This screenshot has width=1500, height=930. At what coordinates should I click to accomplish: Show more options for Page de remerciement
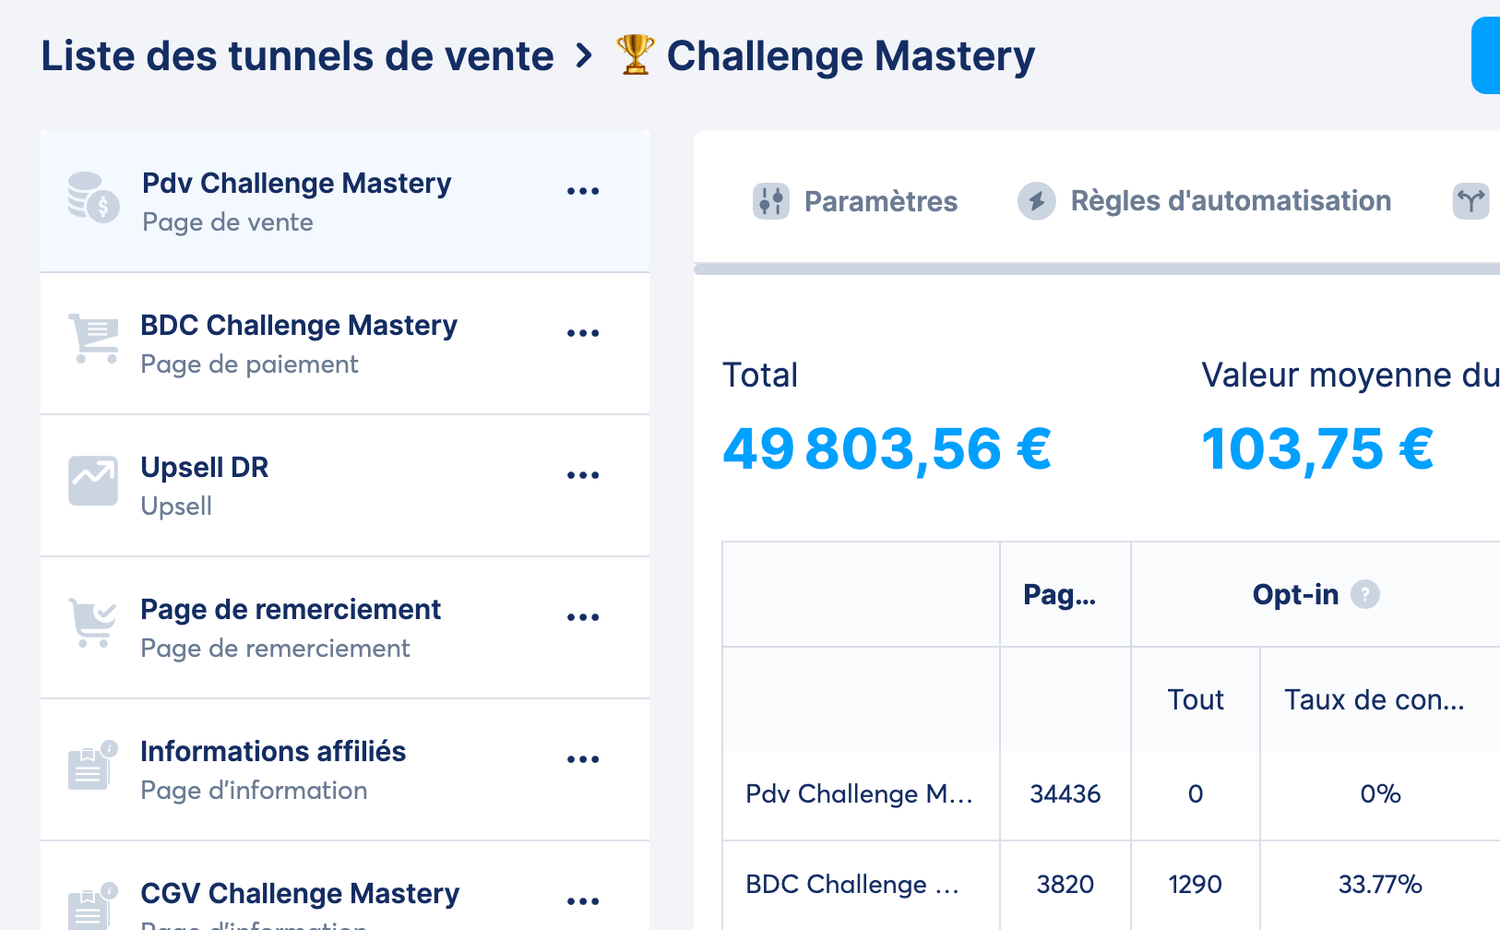583,617
